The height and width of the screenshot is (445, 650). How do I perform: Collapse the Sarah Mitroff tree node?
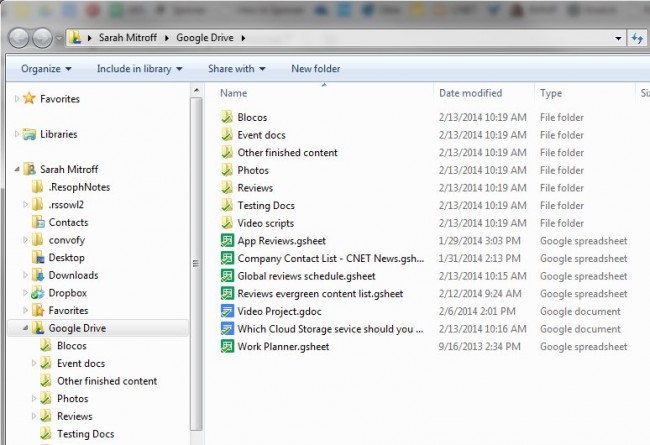17,169
